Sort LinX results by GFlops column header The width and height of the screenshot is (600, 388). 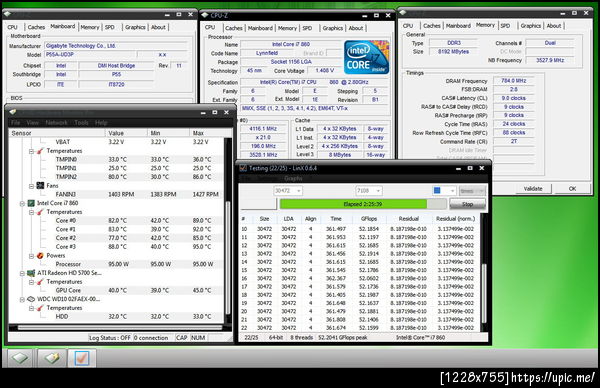pyautogui.click(x=369, y=218)
